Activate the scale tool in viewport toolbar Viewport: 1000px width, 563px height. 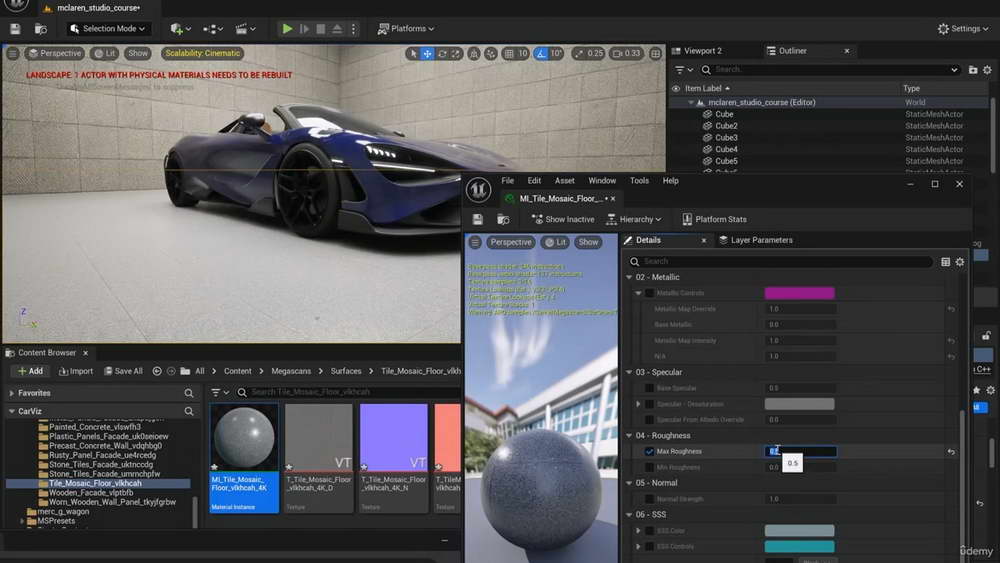pyautogui.click(x=456, y=54)
